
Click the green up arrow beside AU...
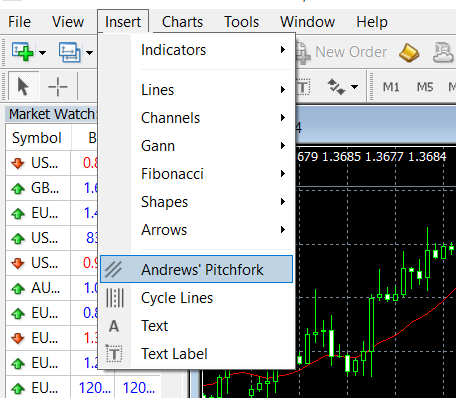[18, 289]
